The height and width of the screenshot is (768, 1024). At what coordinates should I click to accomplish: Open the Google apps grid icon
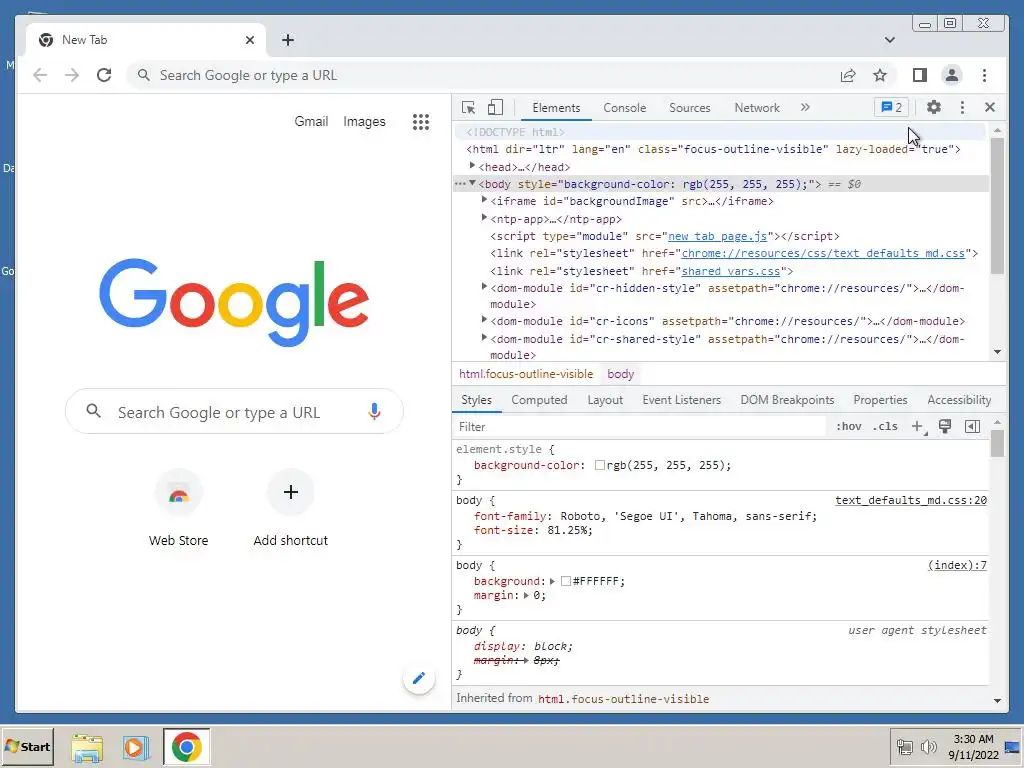pyautogui.click(x=421, y=121)
